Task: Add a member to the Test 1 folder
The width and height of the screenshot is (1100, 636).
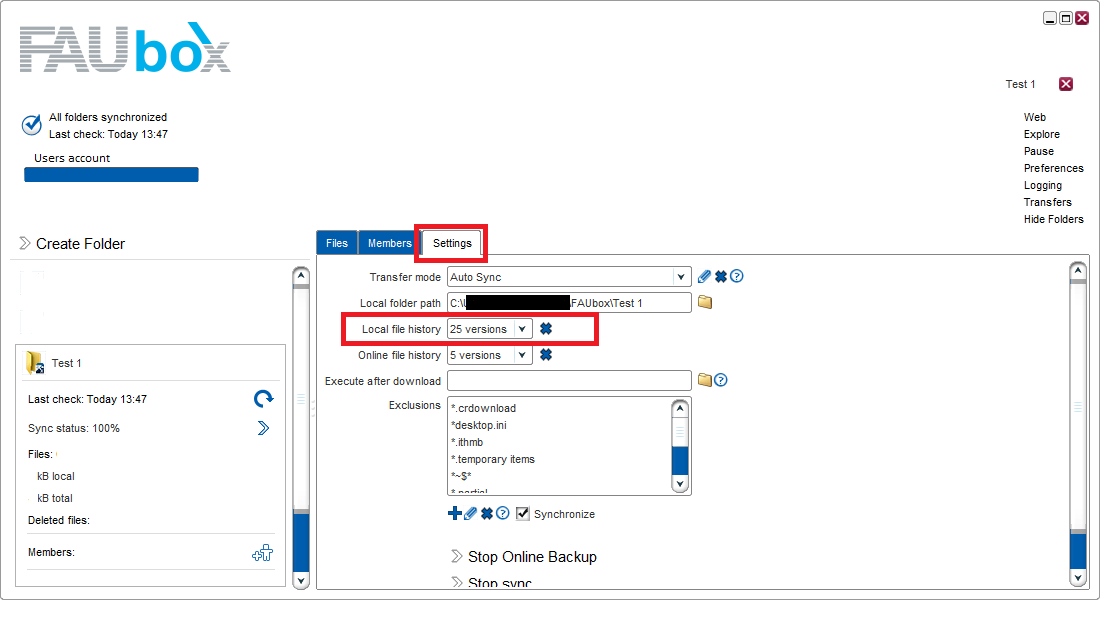Action: (x=262, y=551)
